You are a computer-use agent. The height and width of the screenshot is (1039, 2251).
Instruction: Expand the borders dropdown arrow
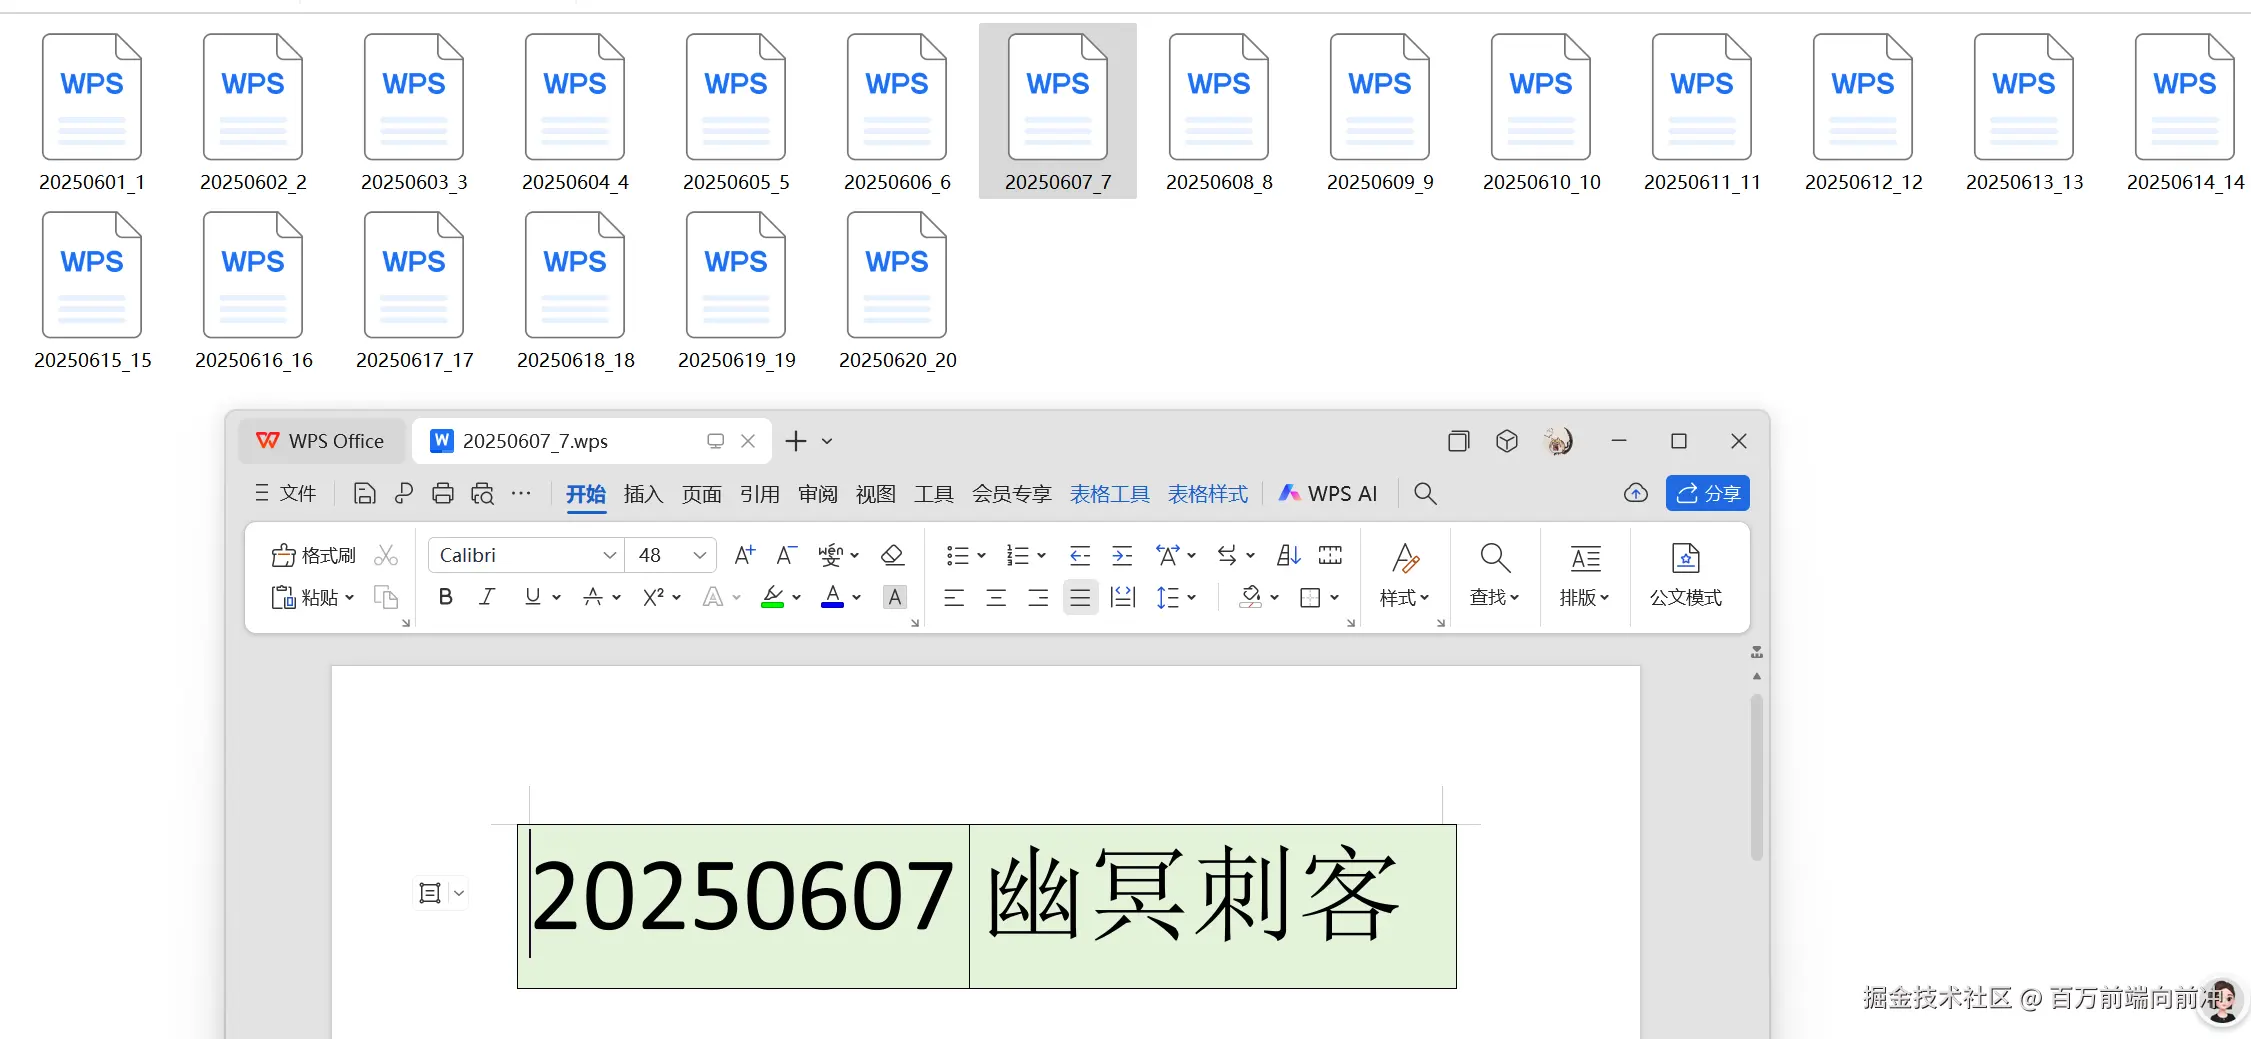pos(1334,598)
